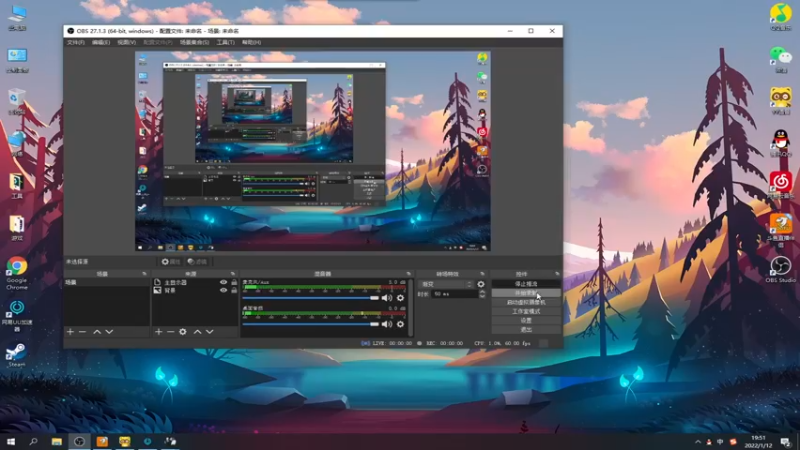The image size is (800, 450).
Task: Click the mixer panel vertical scrollbar
Action: [410, 307]
